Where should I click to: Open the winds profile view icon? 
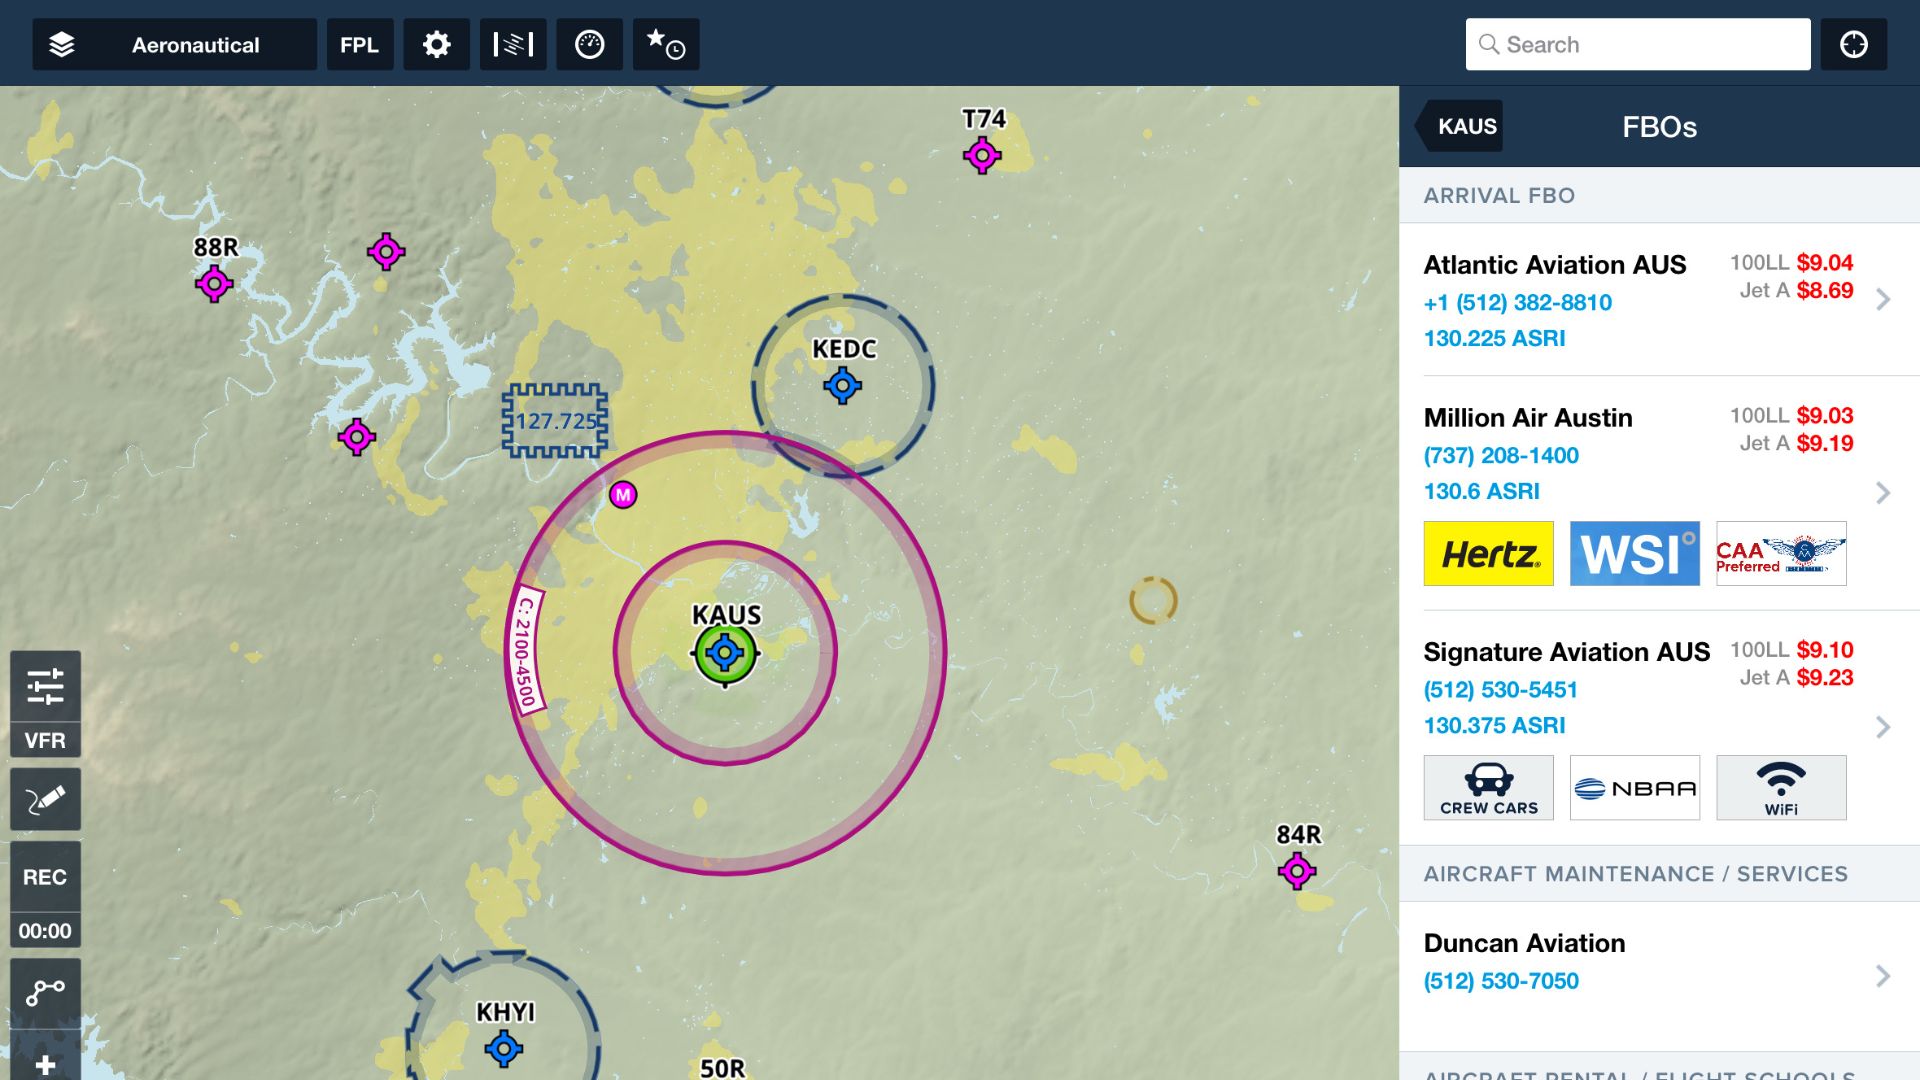[513, 44]
